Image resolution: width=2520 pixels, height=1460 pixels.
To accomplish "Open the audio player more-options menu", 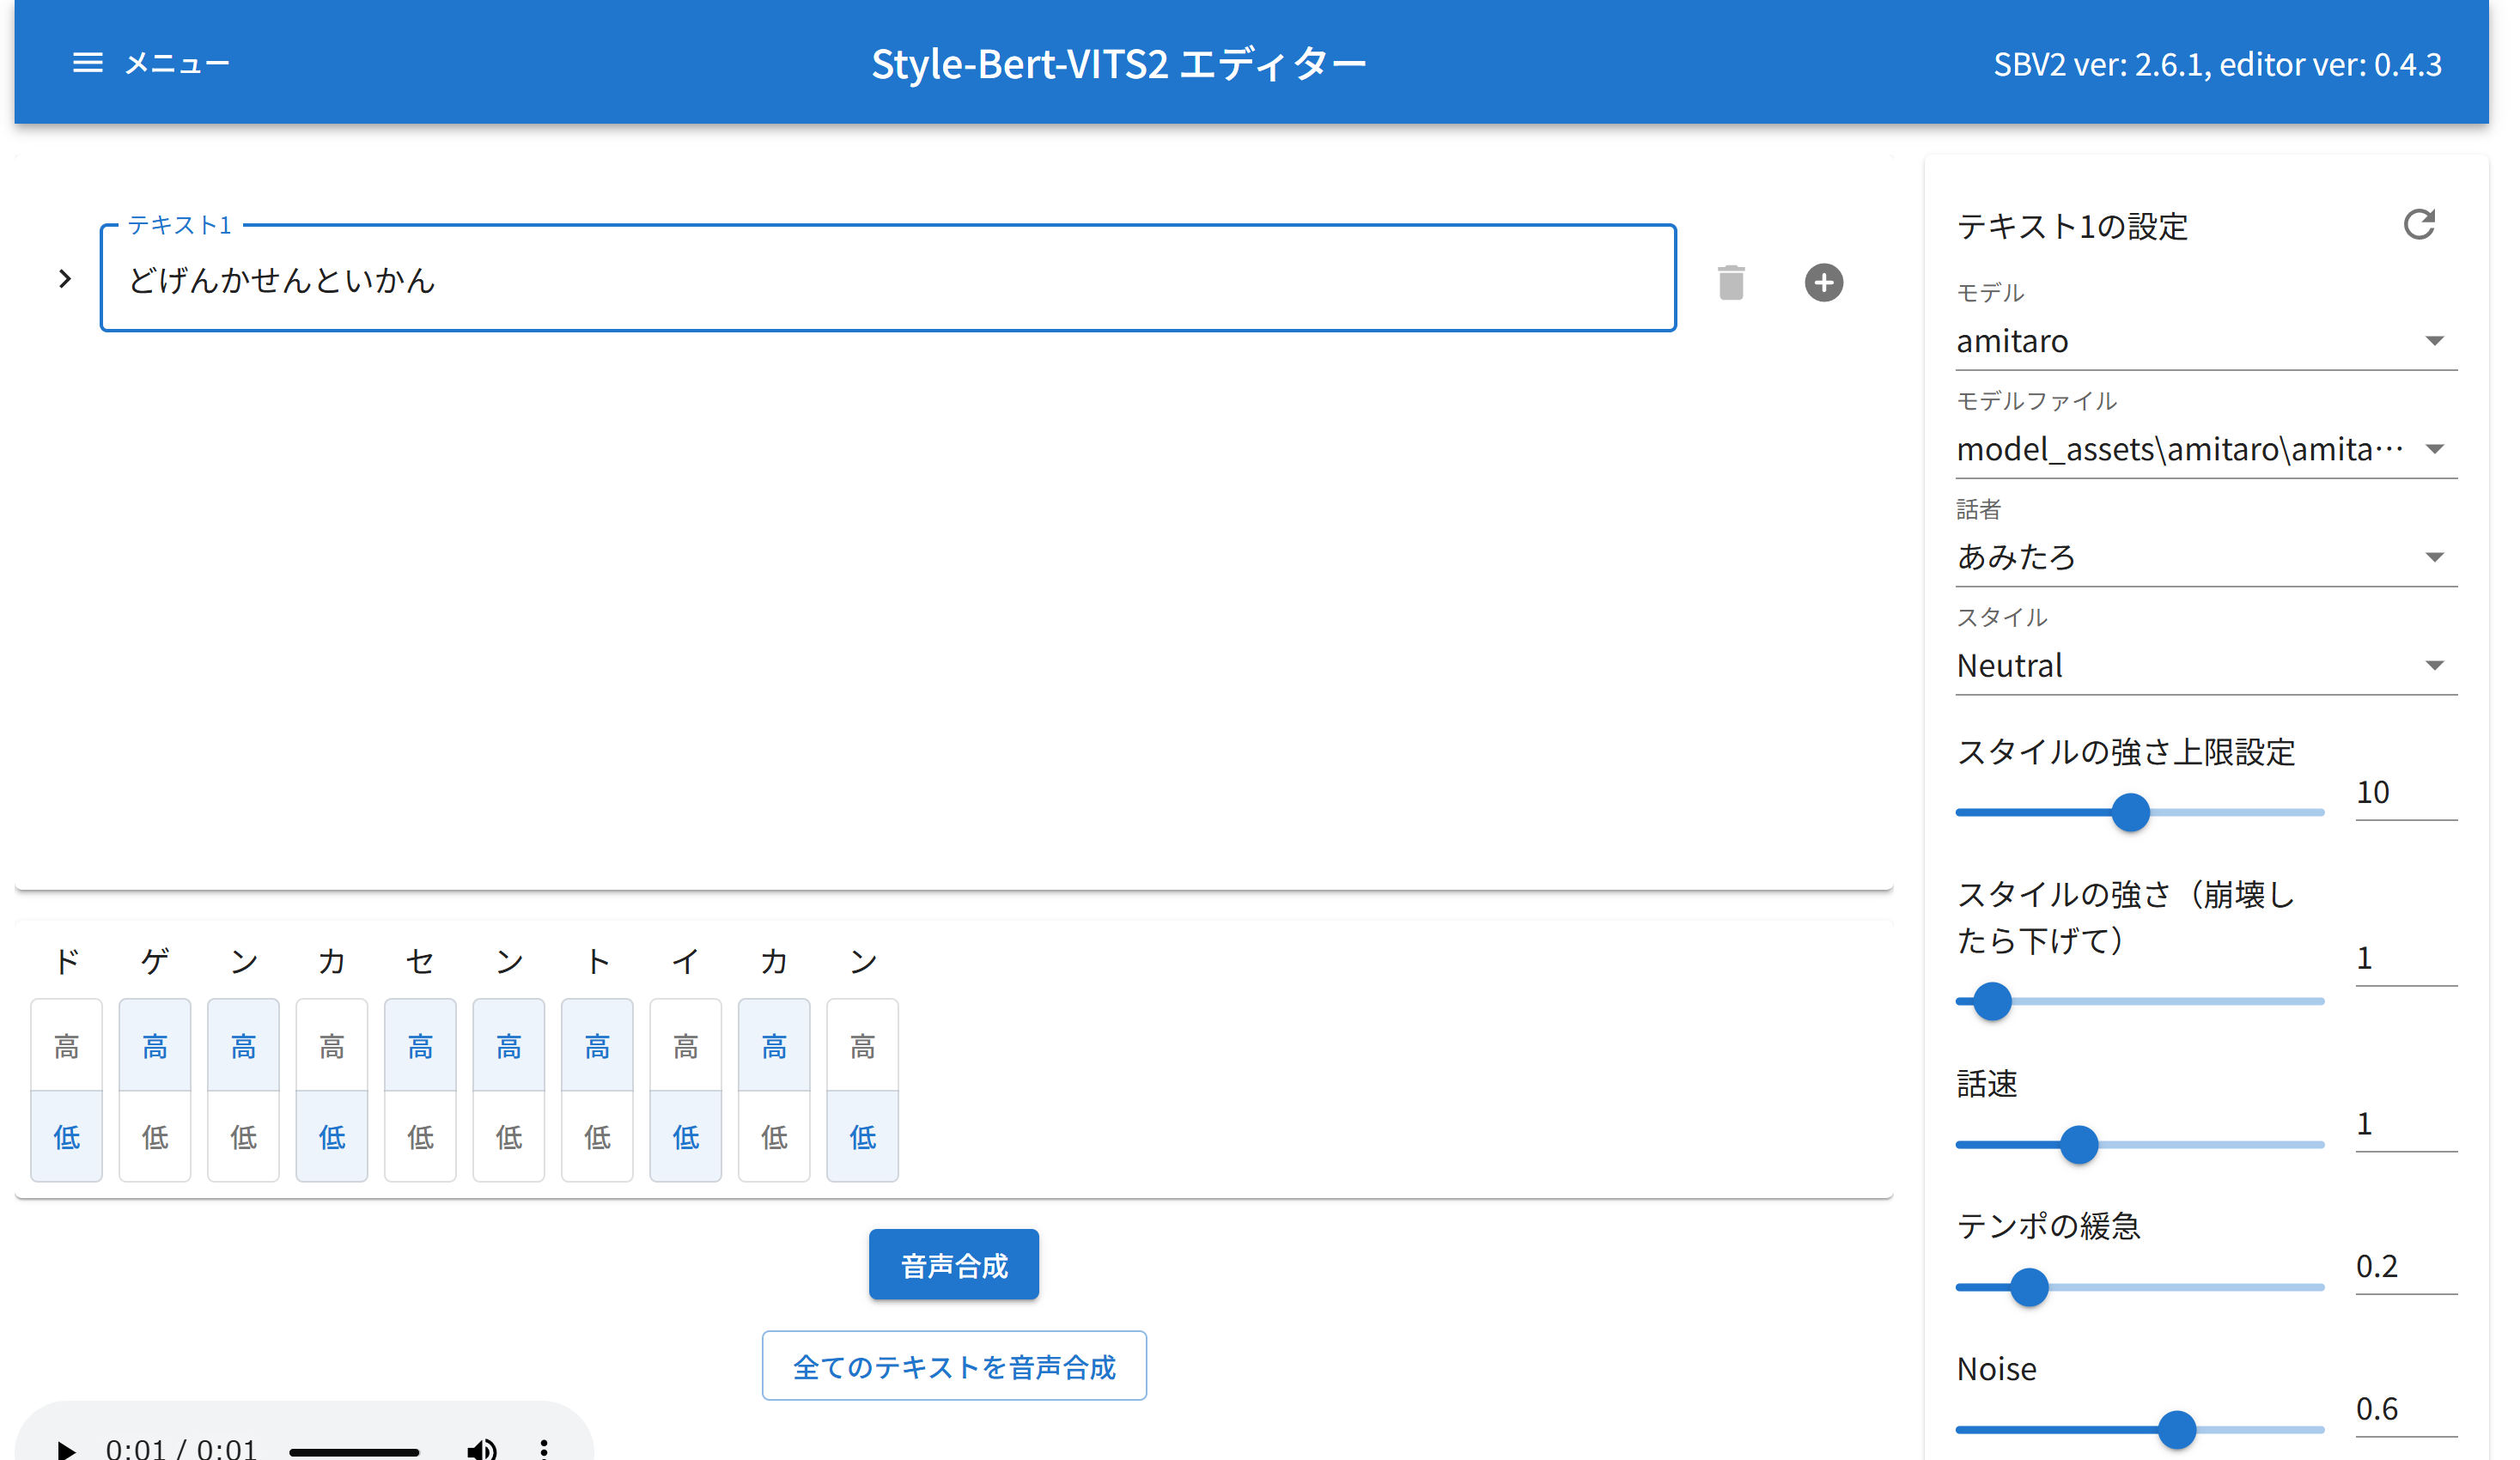I will (x=544, y=1448).
